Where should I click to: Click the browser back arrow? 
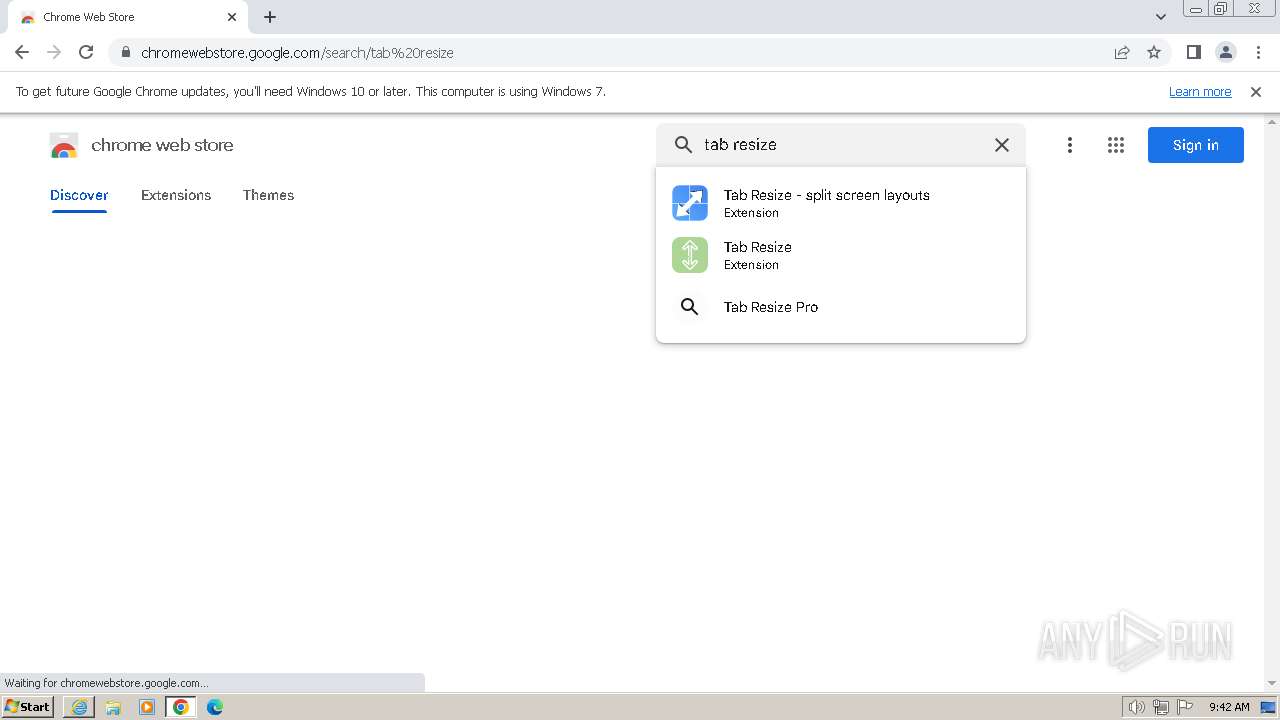22,52
